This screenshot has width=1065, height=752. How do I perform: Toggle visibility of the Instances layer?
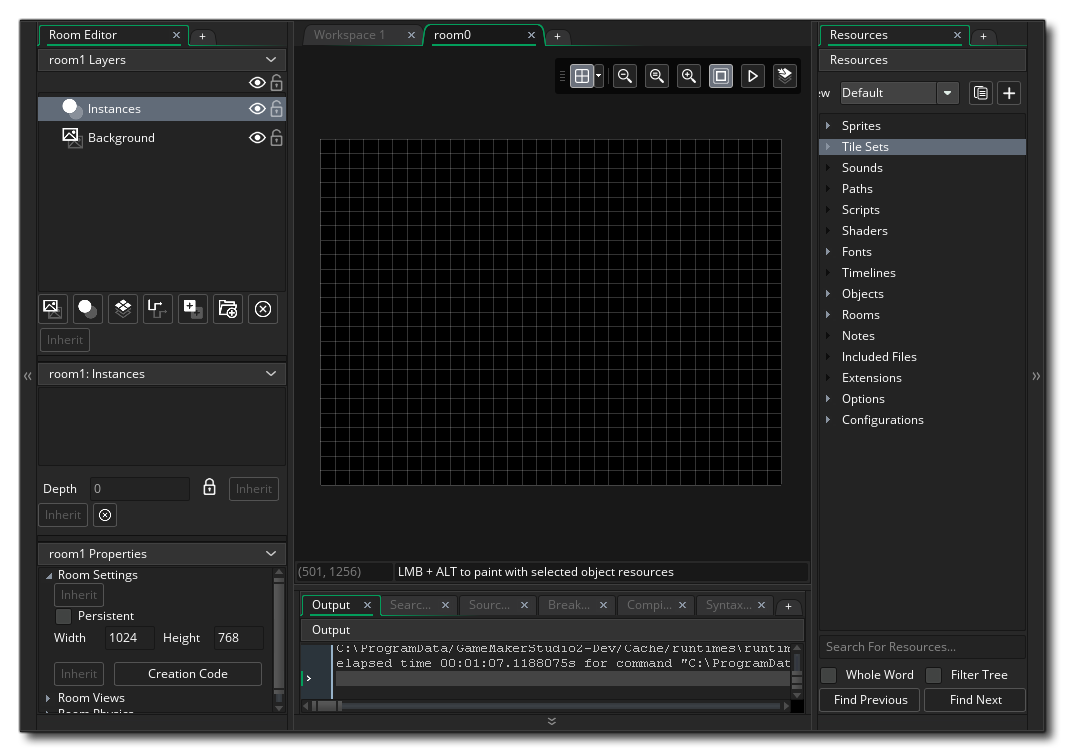(x=257, y=109)
